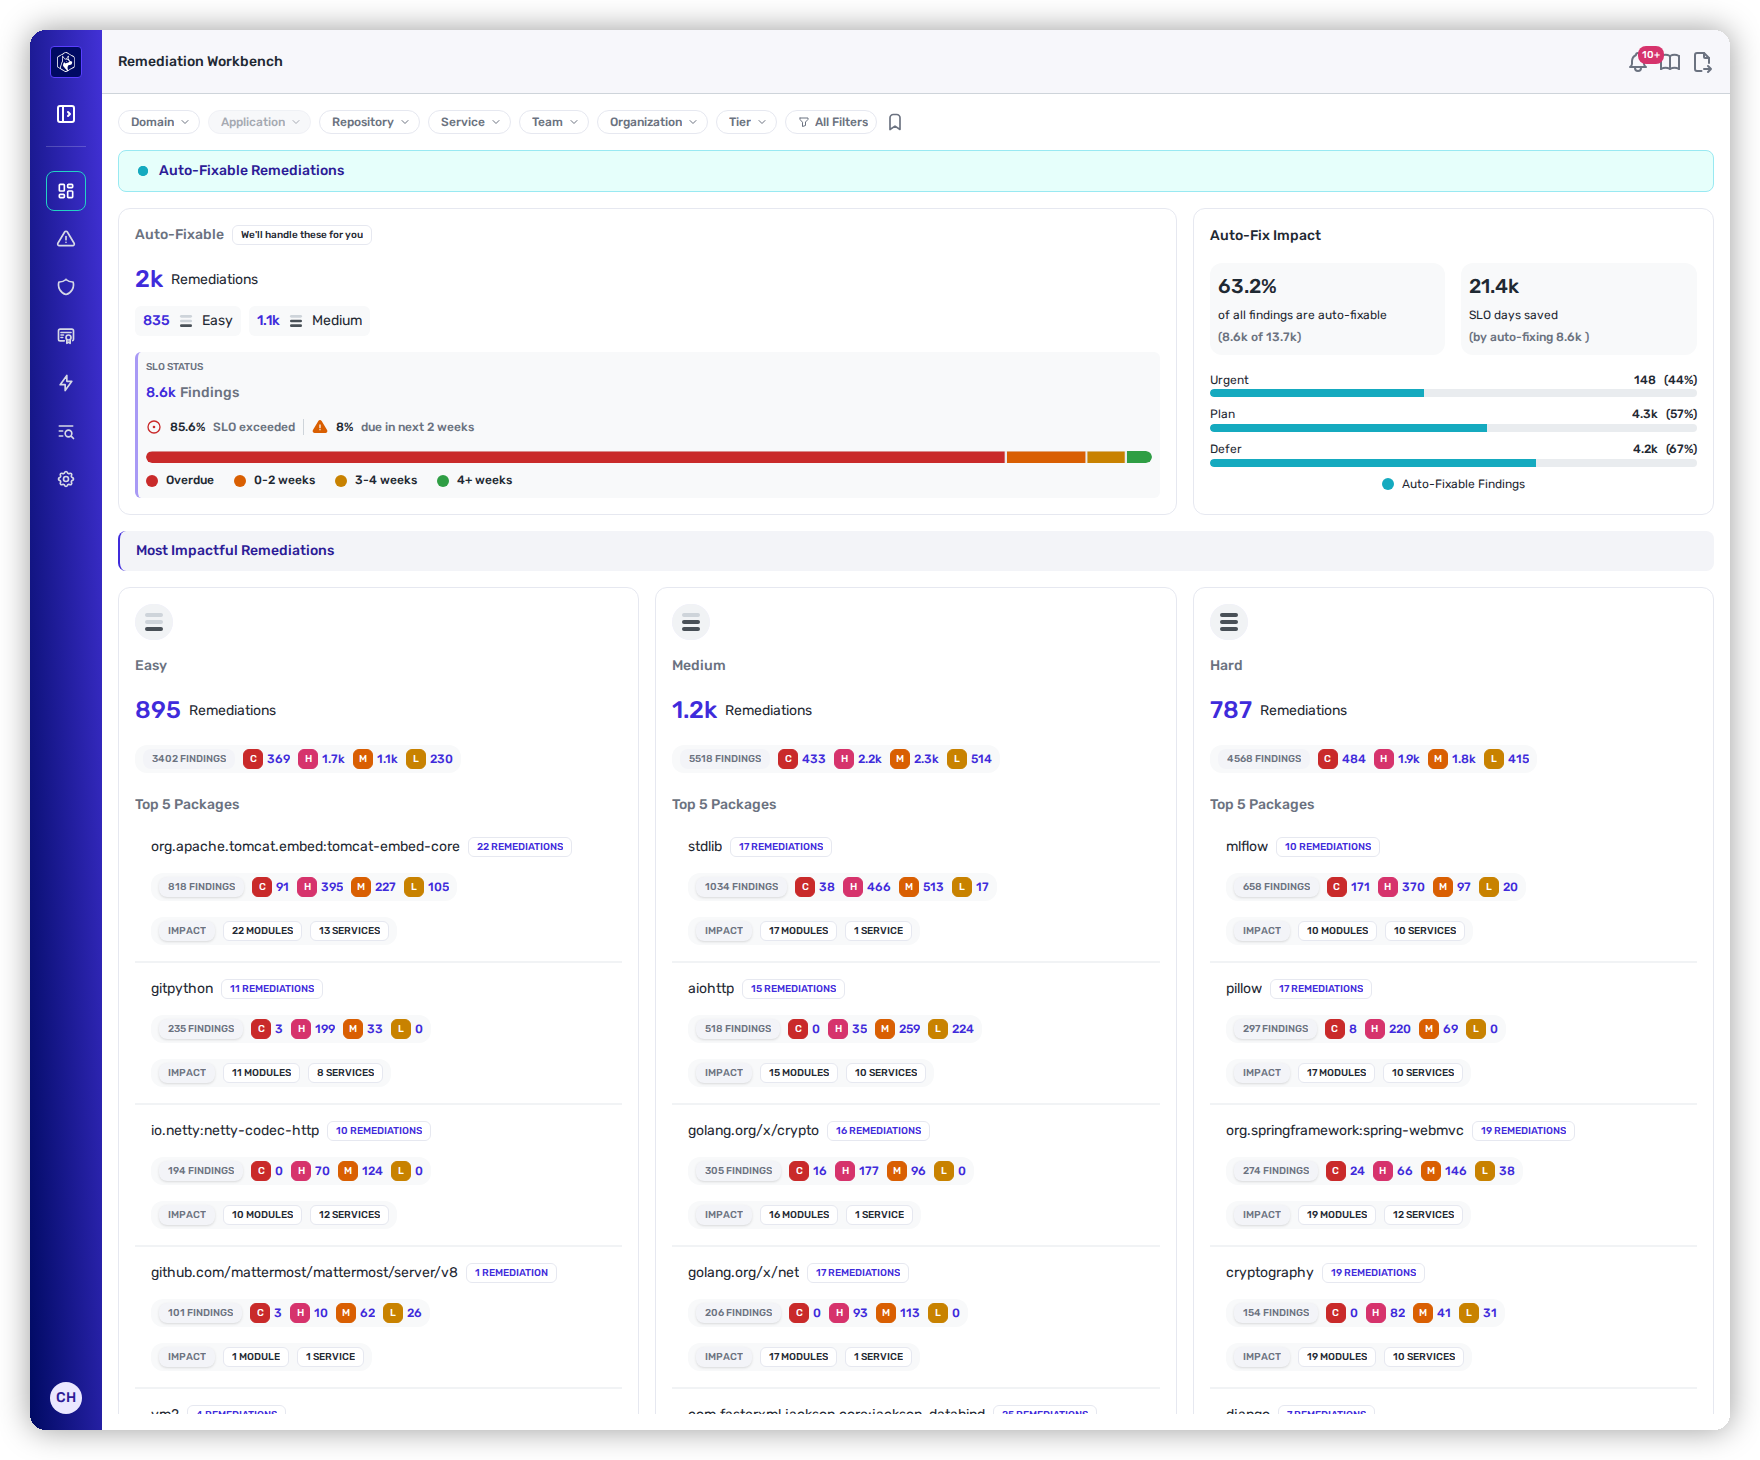Open the settings gear in sidebar
This screenshot has width=1760, height=1460.
coord(66,479)
